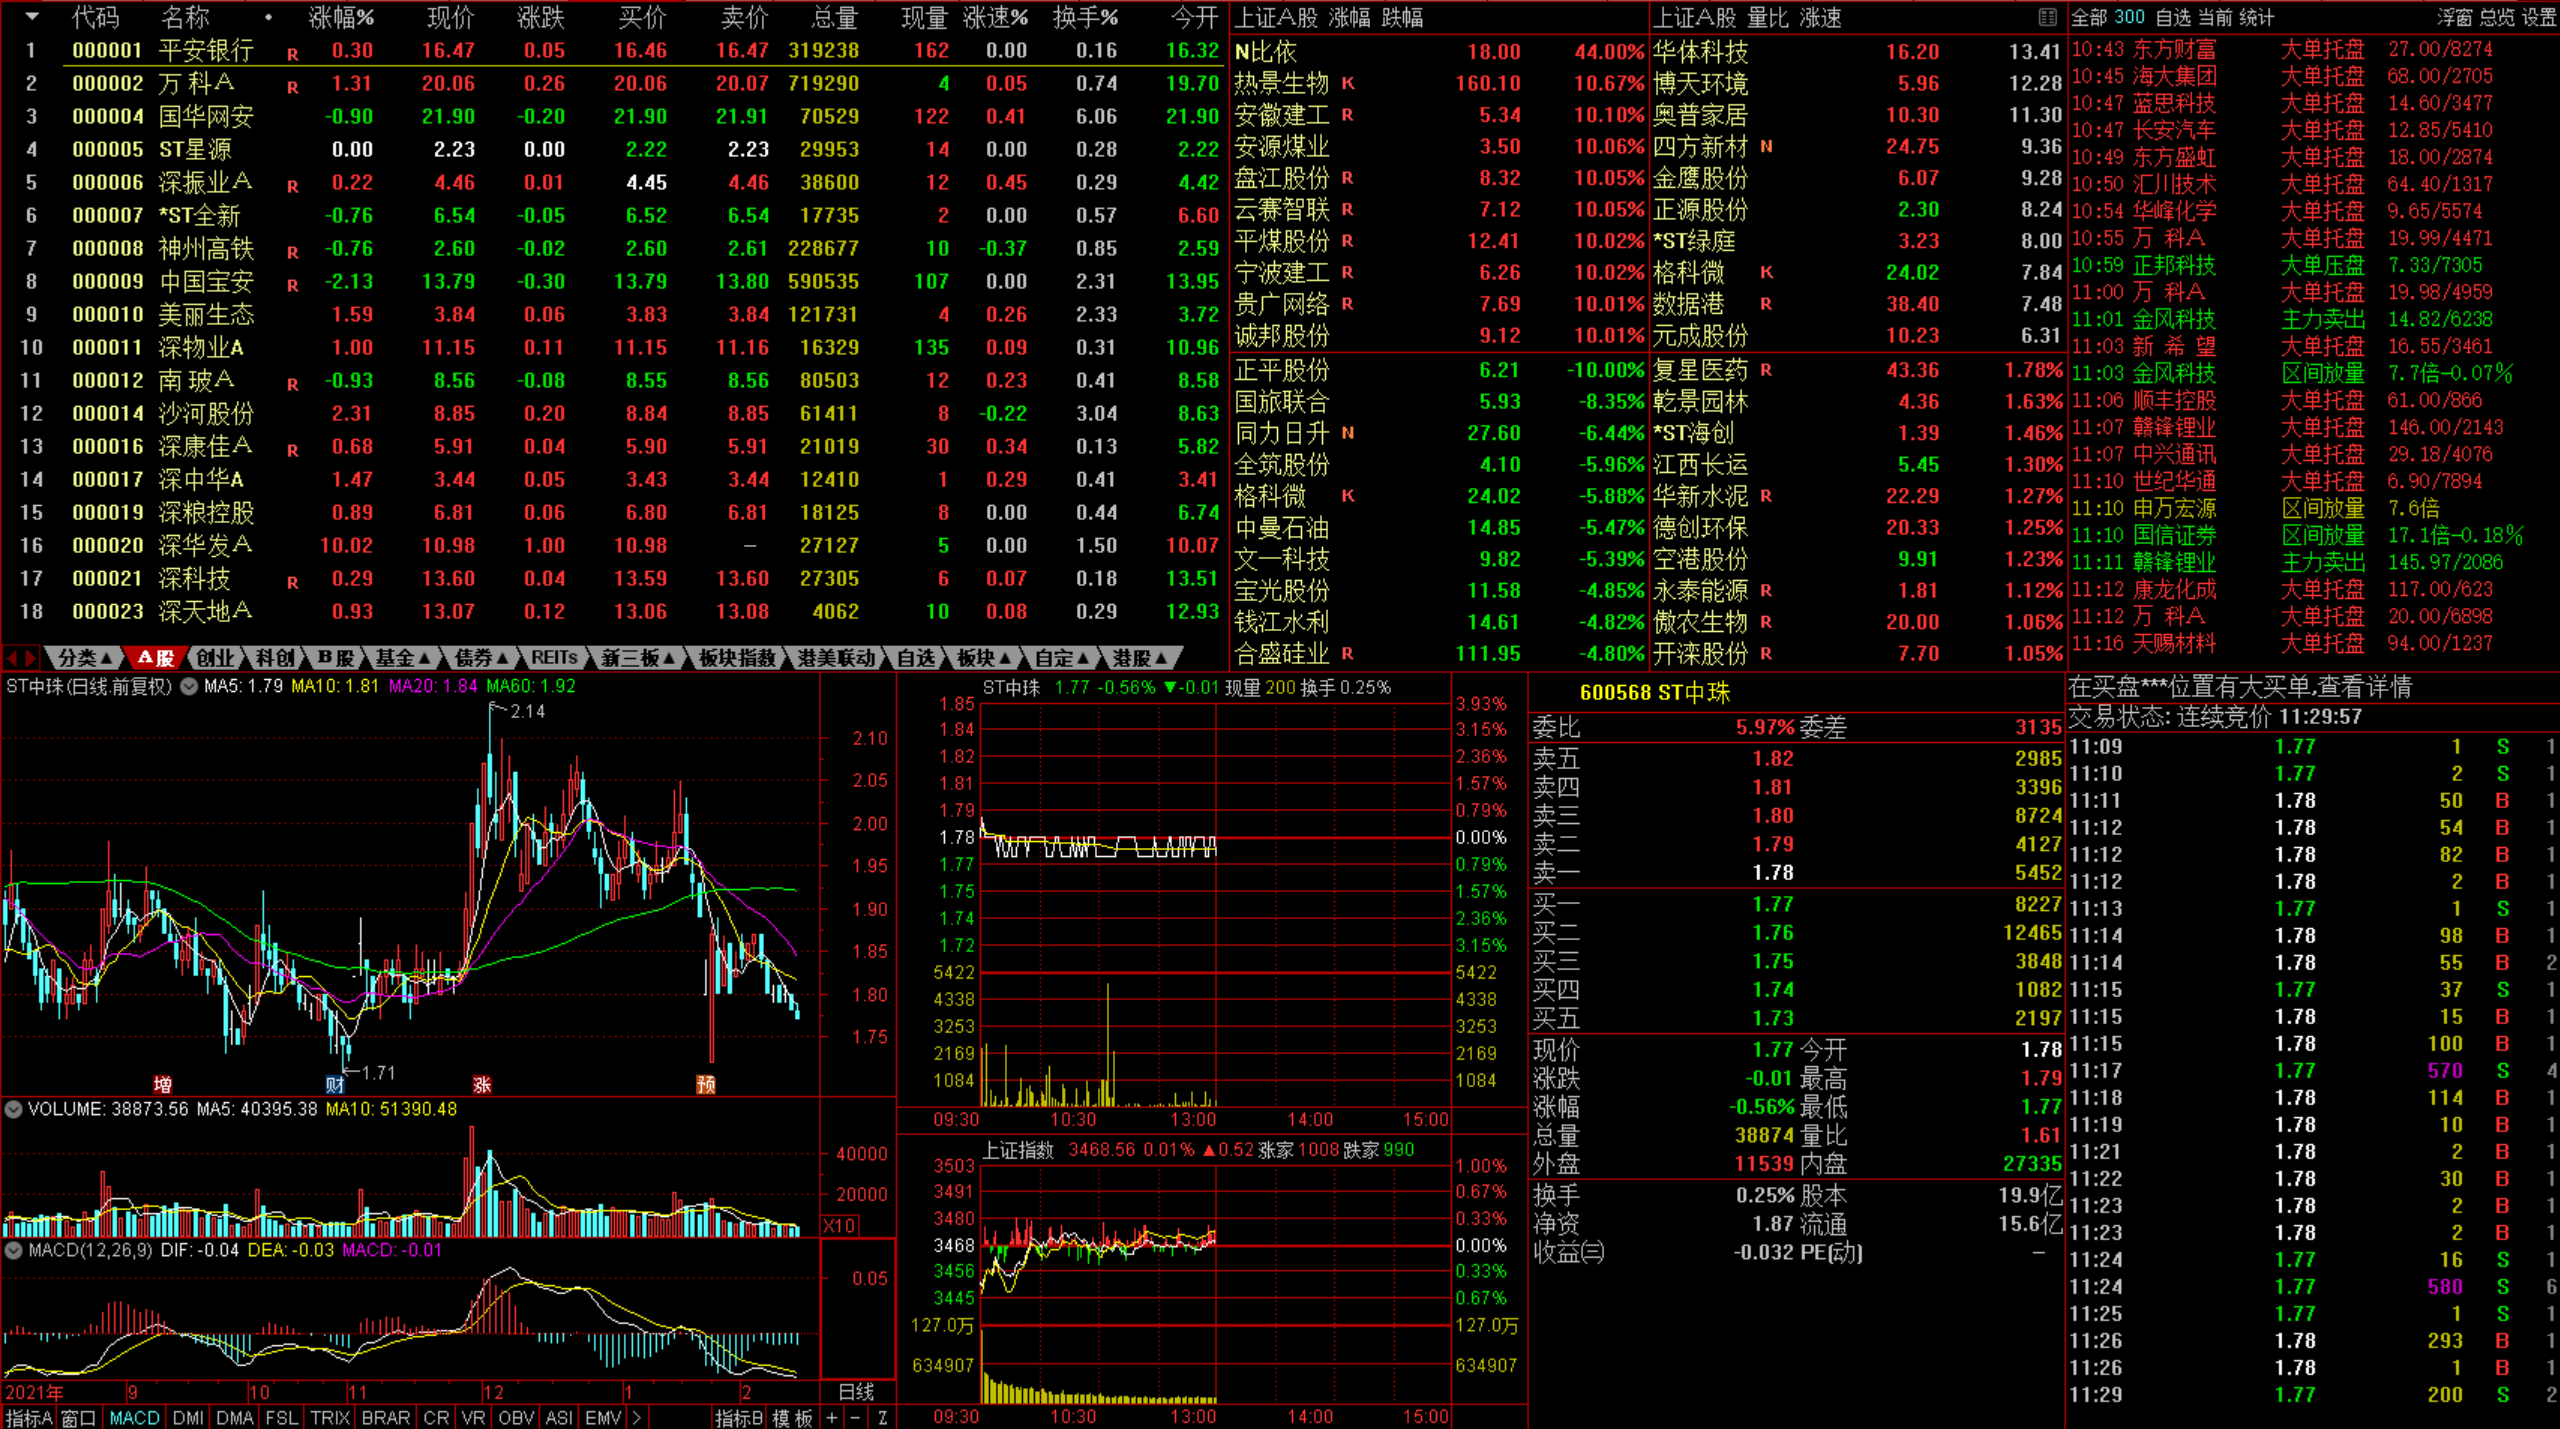Click the '>' more indicators arrow
This screenshot has width=2560, height=1429.
tap(636, 1418)
